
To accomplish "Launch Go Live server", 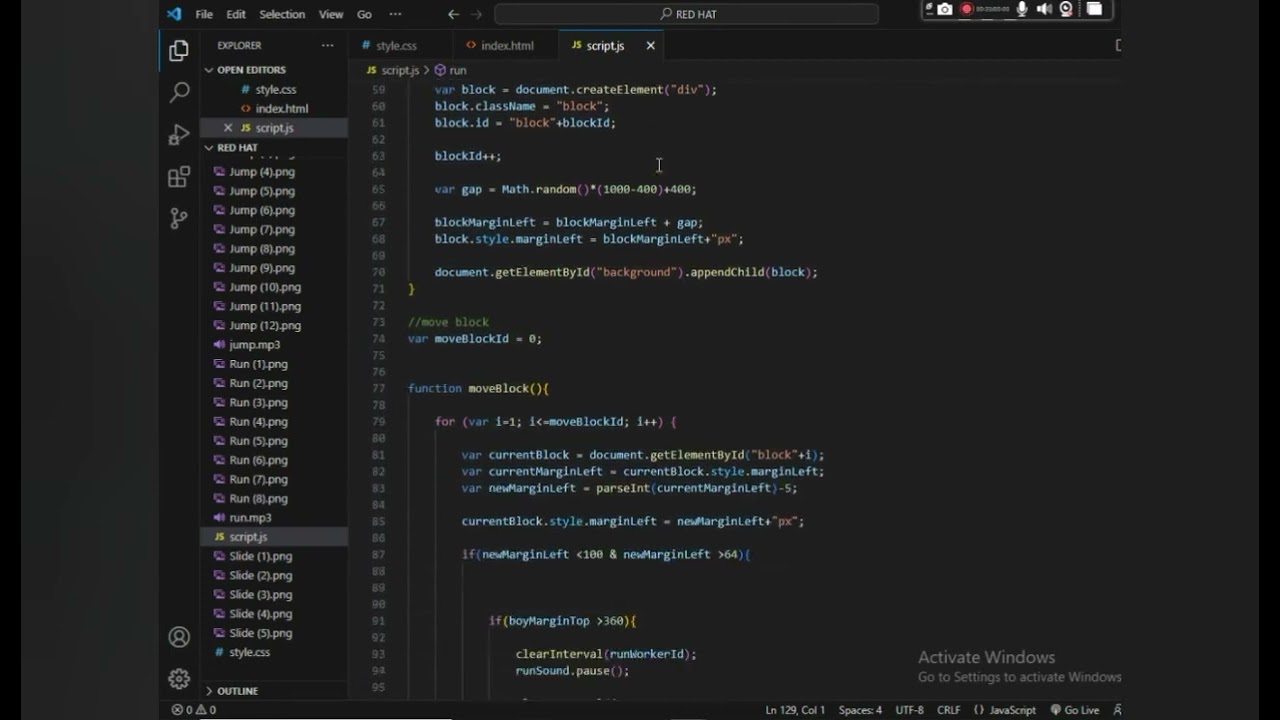I will 1075,710.
